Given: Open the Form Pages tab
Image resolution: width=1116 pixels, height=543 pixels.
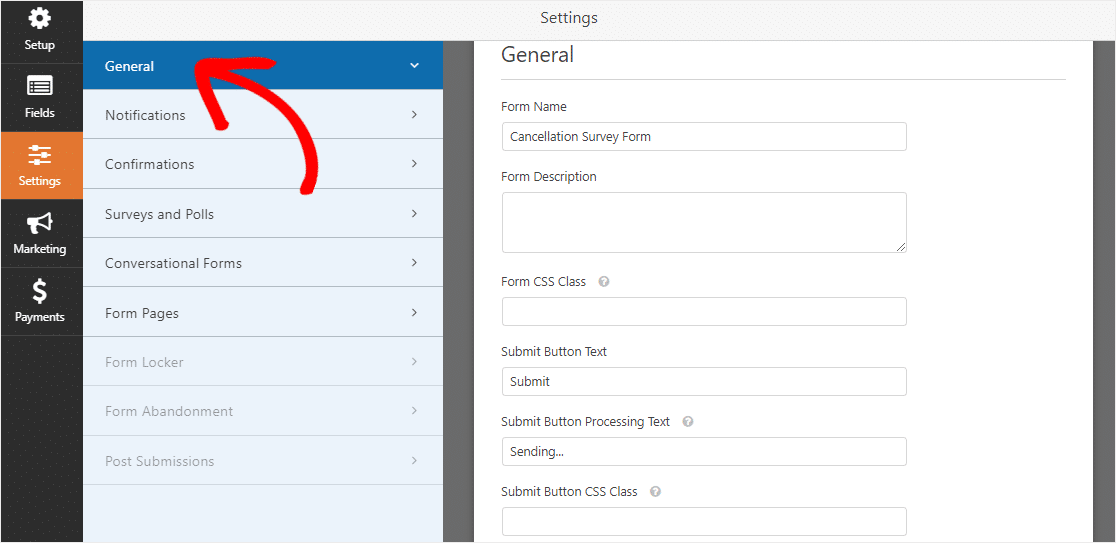Looking at the screenshot, I should (x=263, y=312).
